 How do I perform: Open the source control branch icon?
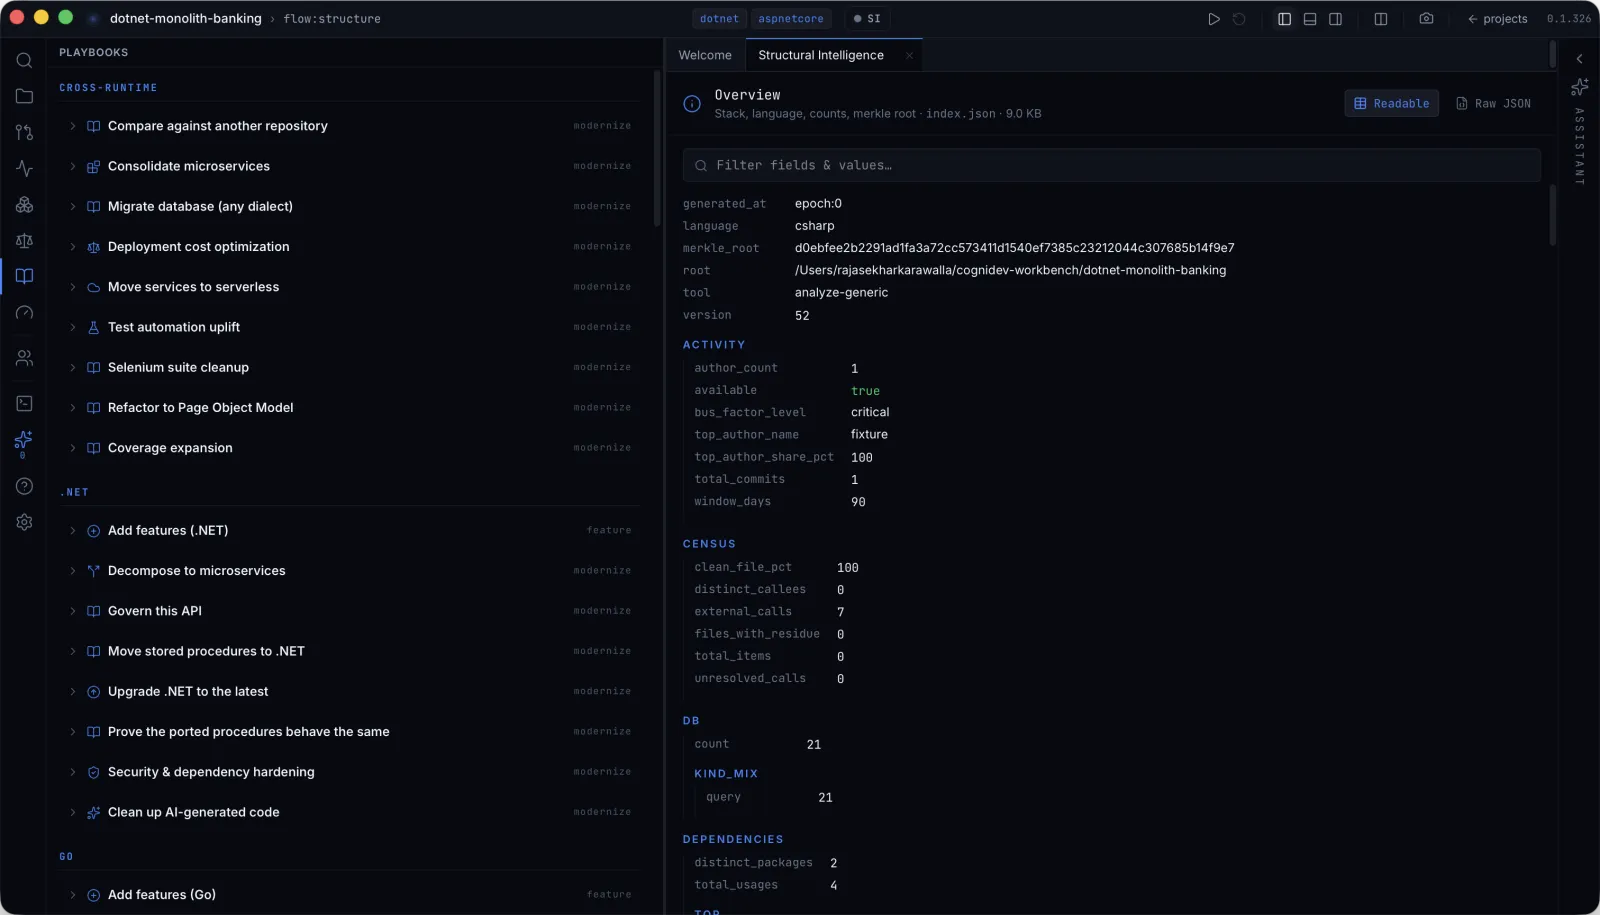tap(24, 132)
